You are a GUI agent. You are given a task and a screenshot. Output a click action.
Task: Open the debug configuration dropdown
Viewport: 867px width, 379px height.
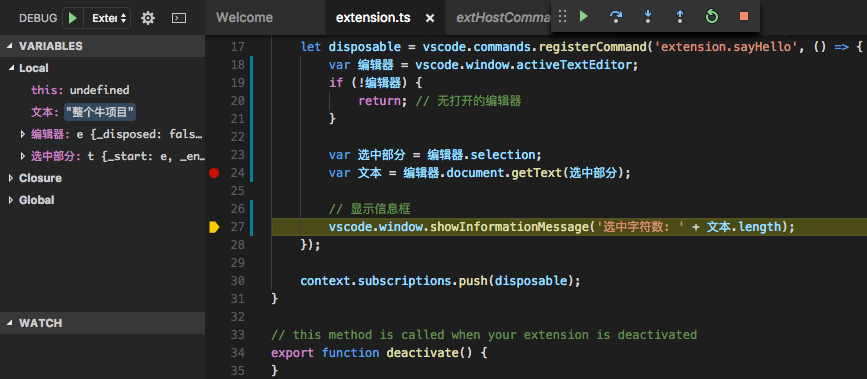pos(108,18)
